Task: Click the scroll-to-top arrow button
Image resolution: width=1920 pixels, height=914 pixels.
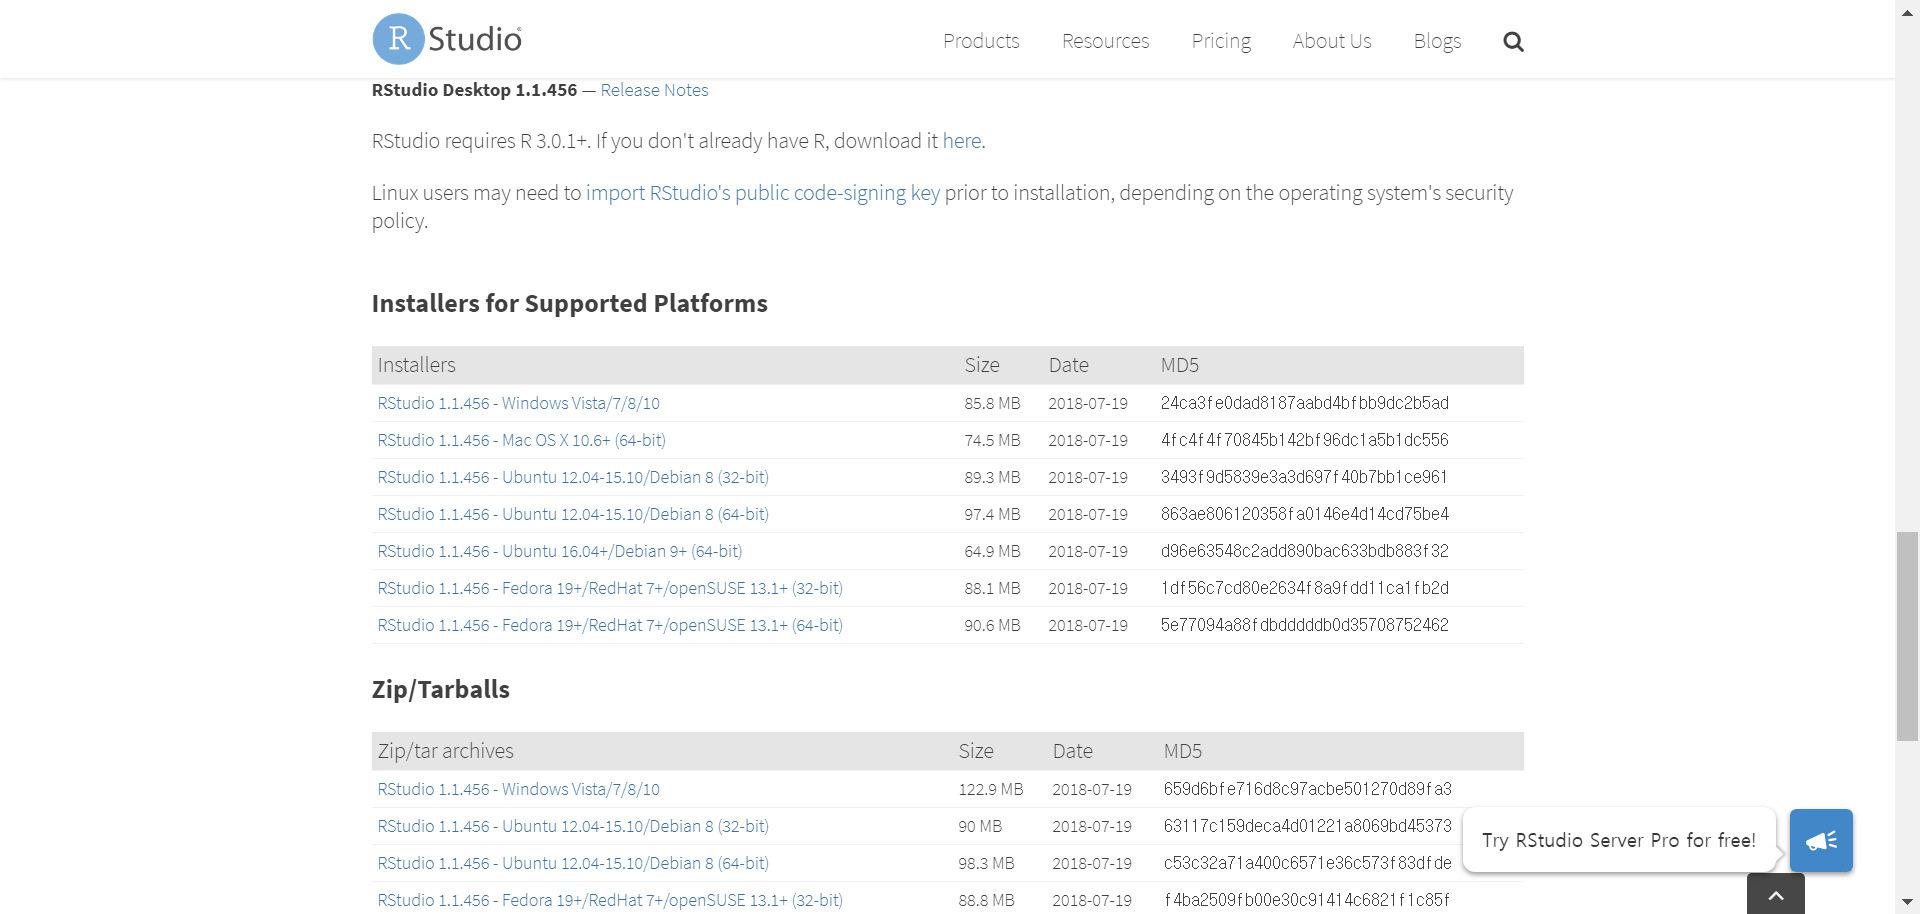Action: 1776,894
